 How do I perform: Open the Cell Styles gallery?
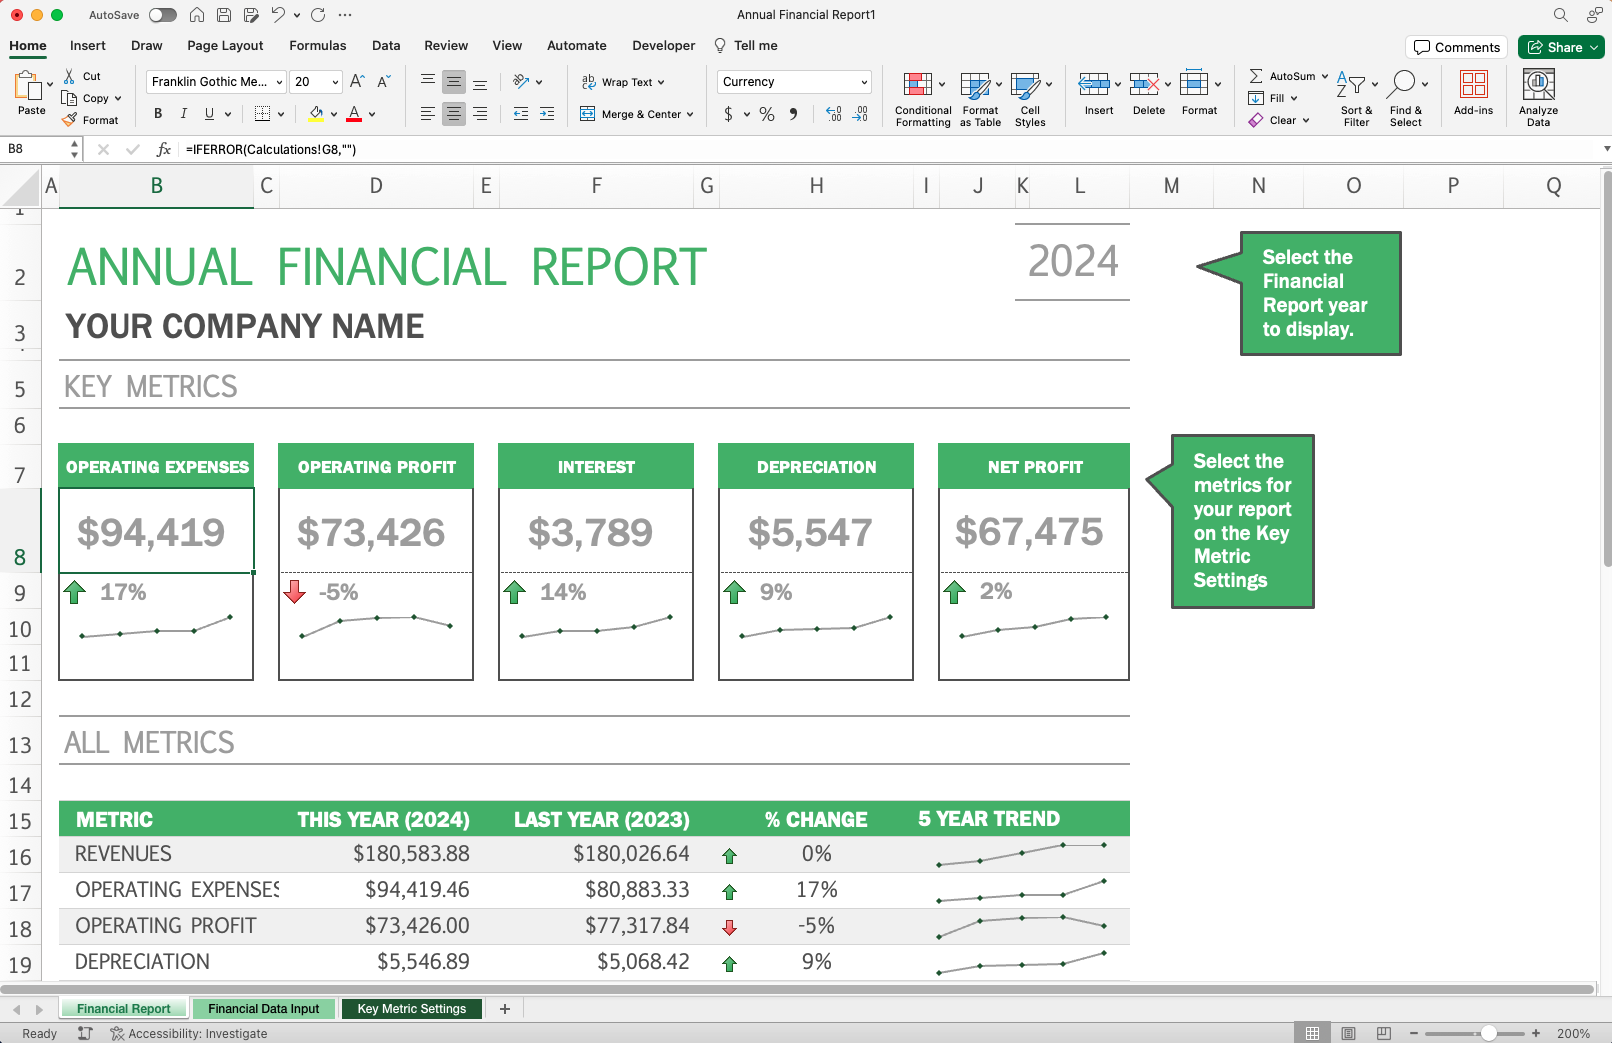click(x=1030, y=95)
